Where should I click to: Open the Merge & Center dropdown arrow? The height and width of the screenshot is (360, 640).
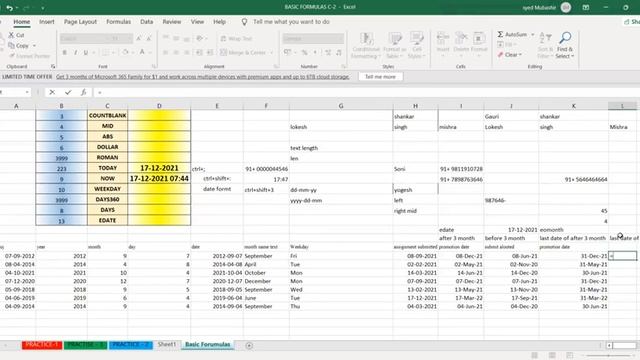[x=271, y=52]
